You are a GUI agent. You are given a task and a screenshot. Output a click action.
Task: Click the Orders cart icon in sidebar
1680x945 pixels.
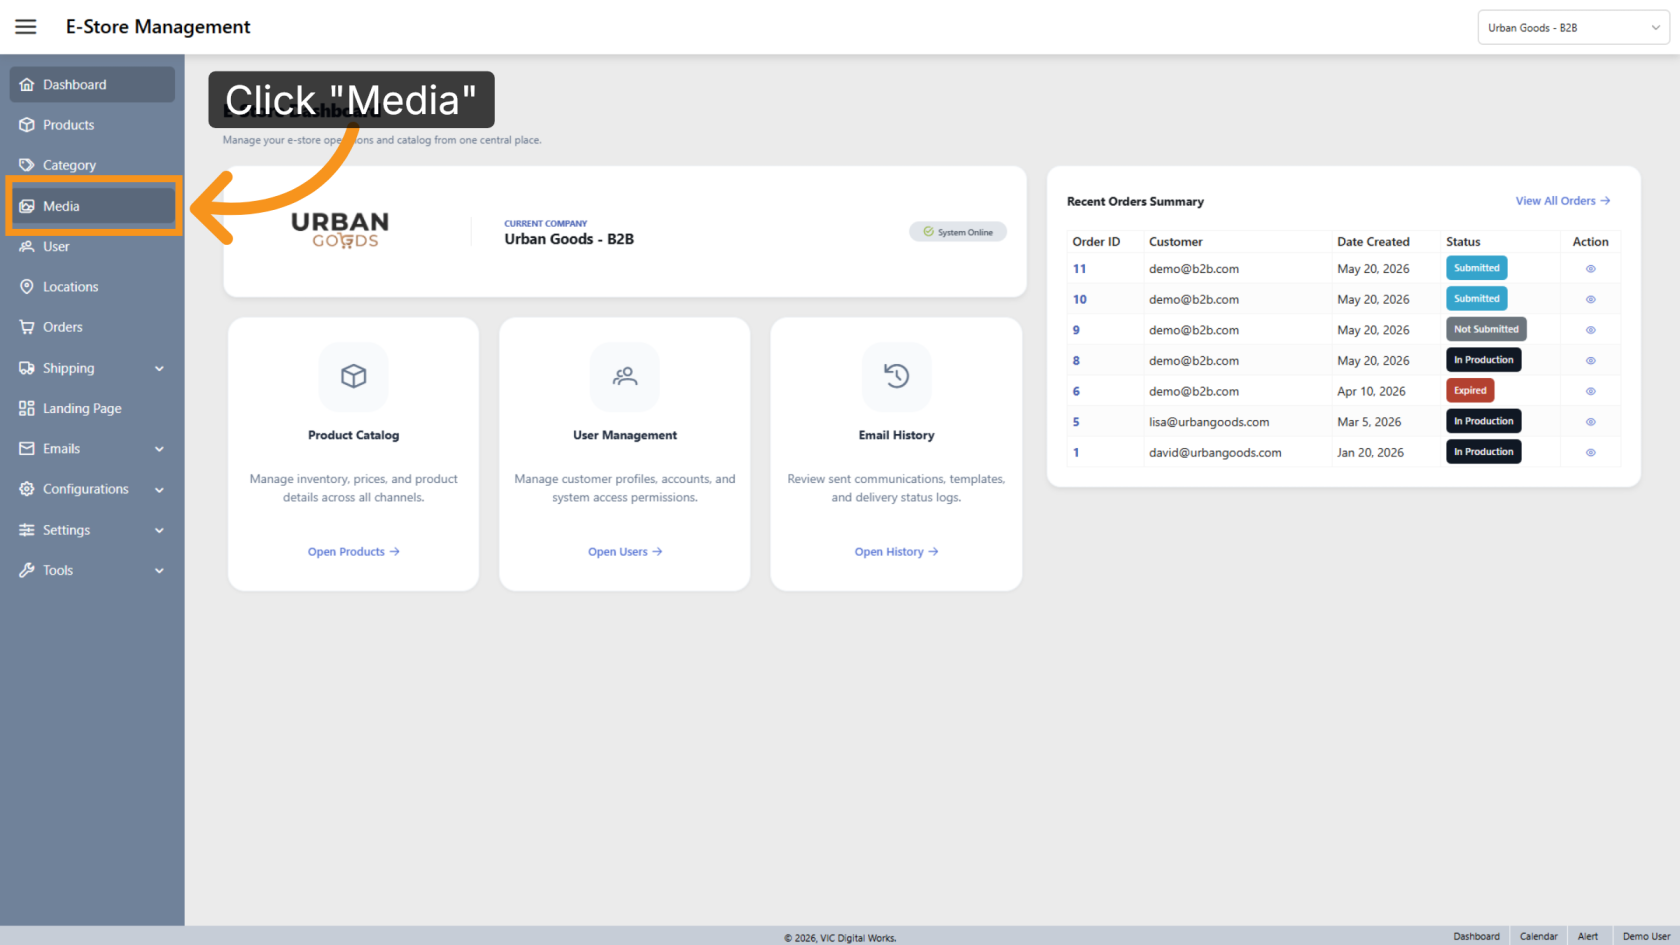27,327
